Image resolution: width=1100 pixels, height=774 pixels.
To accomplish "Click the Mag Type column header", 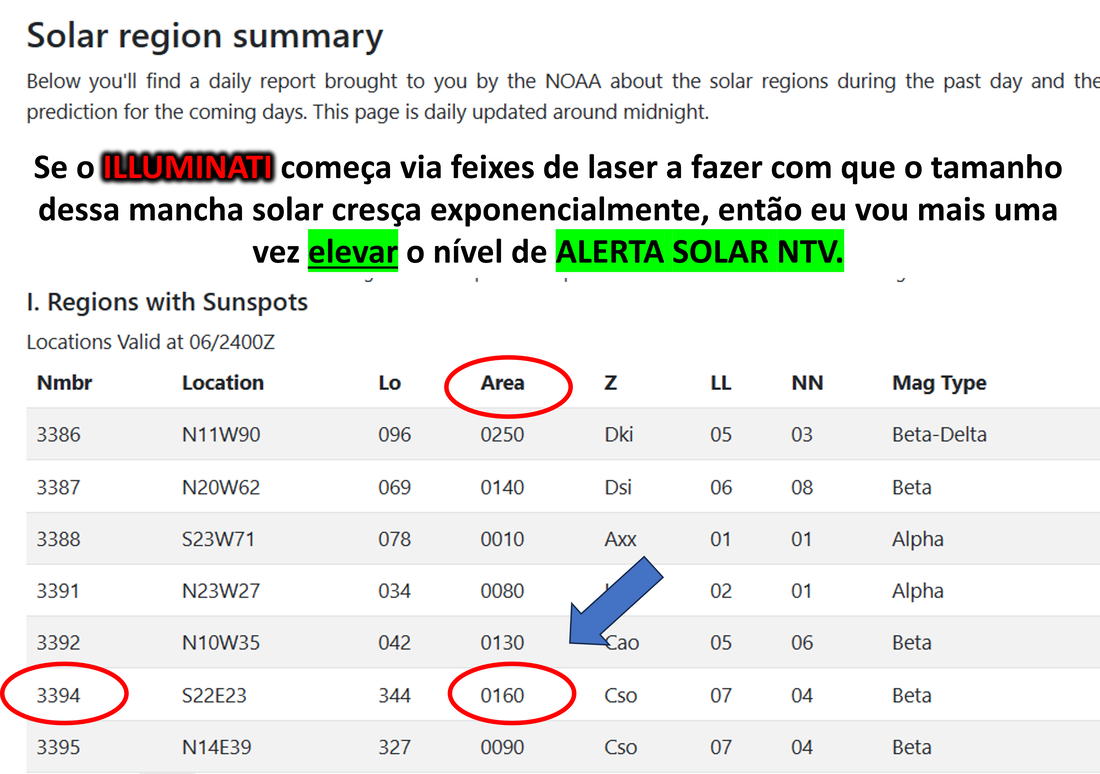I will tap(939, 383).
